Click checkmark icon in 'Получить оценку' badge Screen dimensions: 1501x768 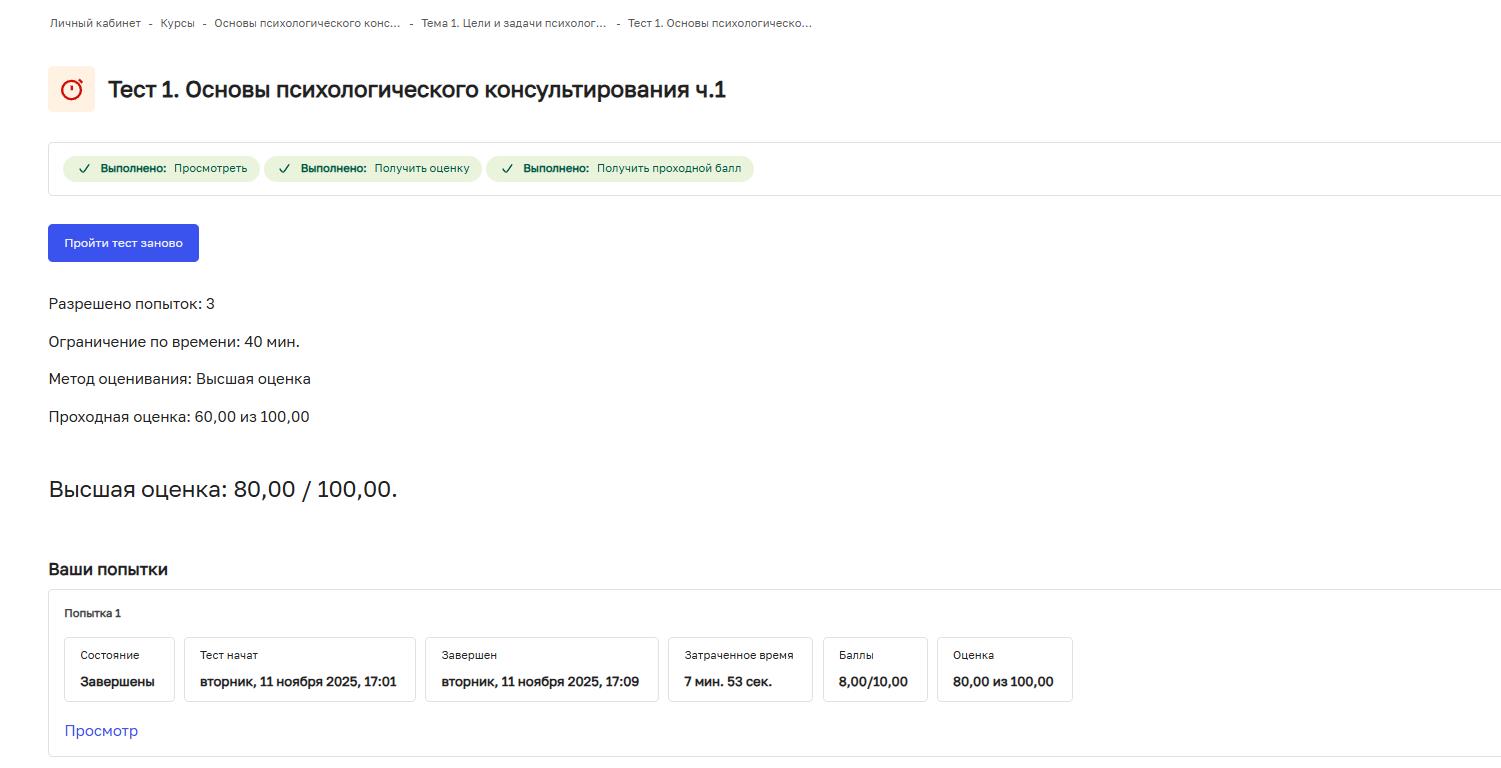pyautogui.click(x=285, y=169)
